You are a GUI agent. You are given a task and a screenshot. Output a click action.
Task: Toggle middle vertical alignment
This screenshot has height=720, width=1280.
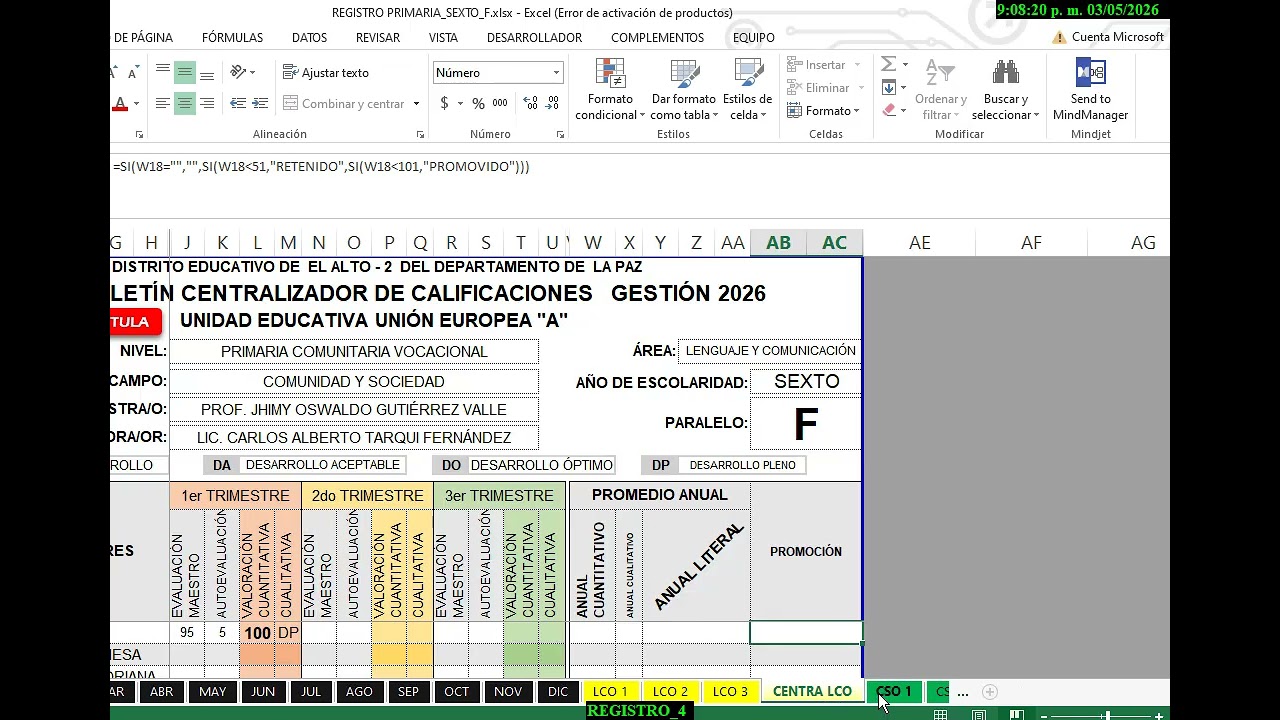click(x=185, y=72)
